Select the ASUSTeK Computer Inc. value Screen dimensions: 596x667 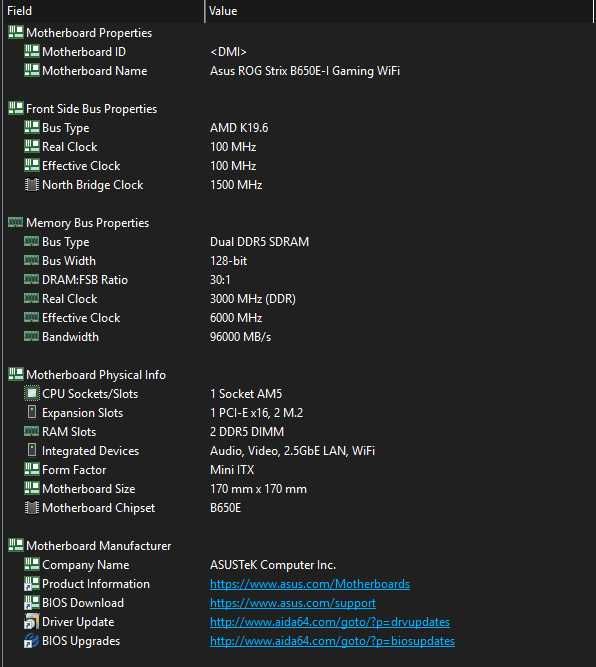point(273,565)
